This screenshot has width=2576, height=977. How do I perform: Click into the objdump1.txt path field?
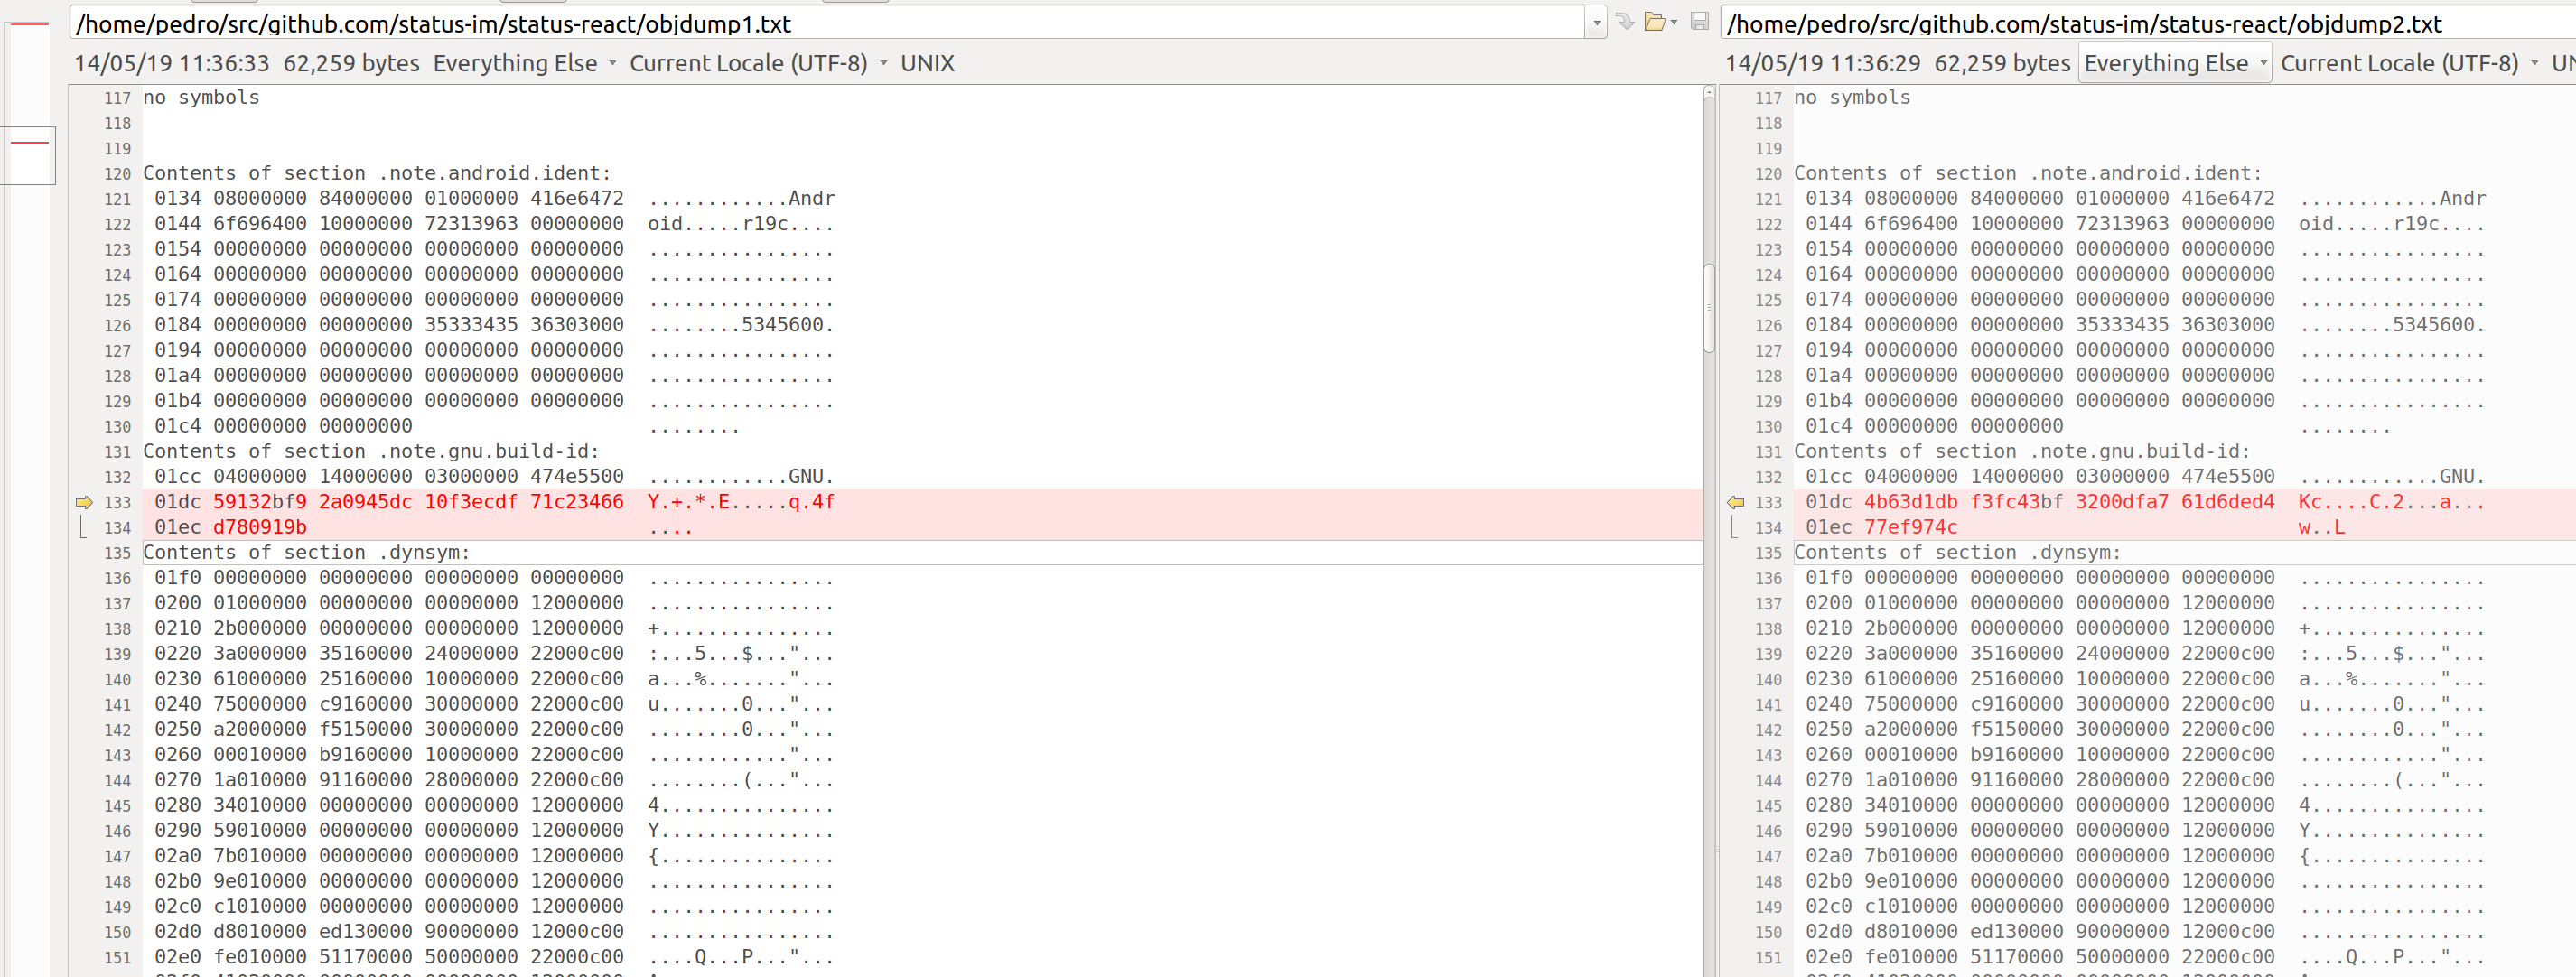[828, 22]
